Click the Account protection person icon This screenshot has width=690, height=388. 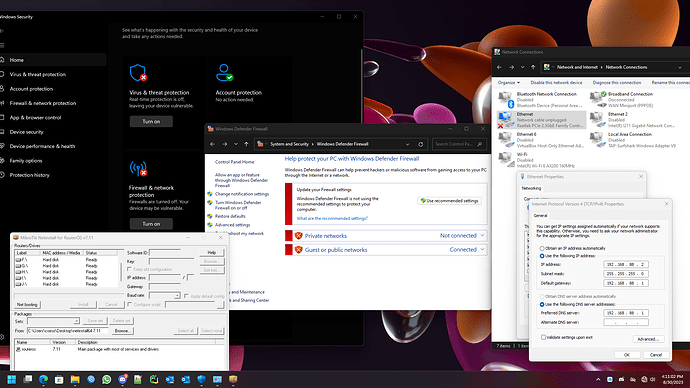pyautogui.click(x=224, y=73)
